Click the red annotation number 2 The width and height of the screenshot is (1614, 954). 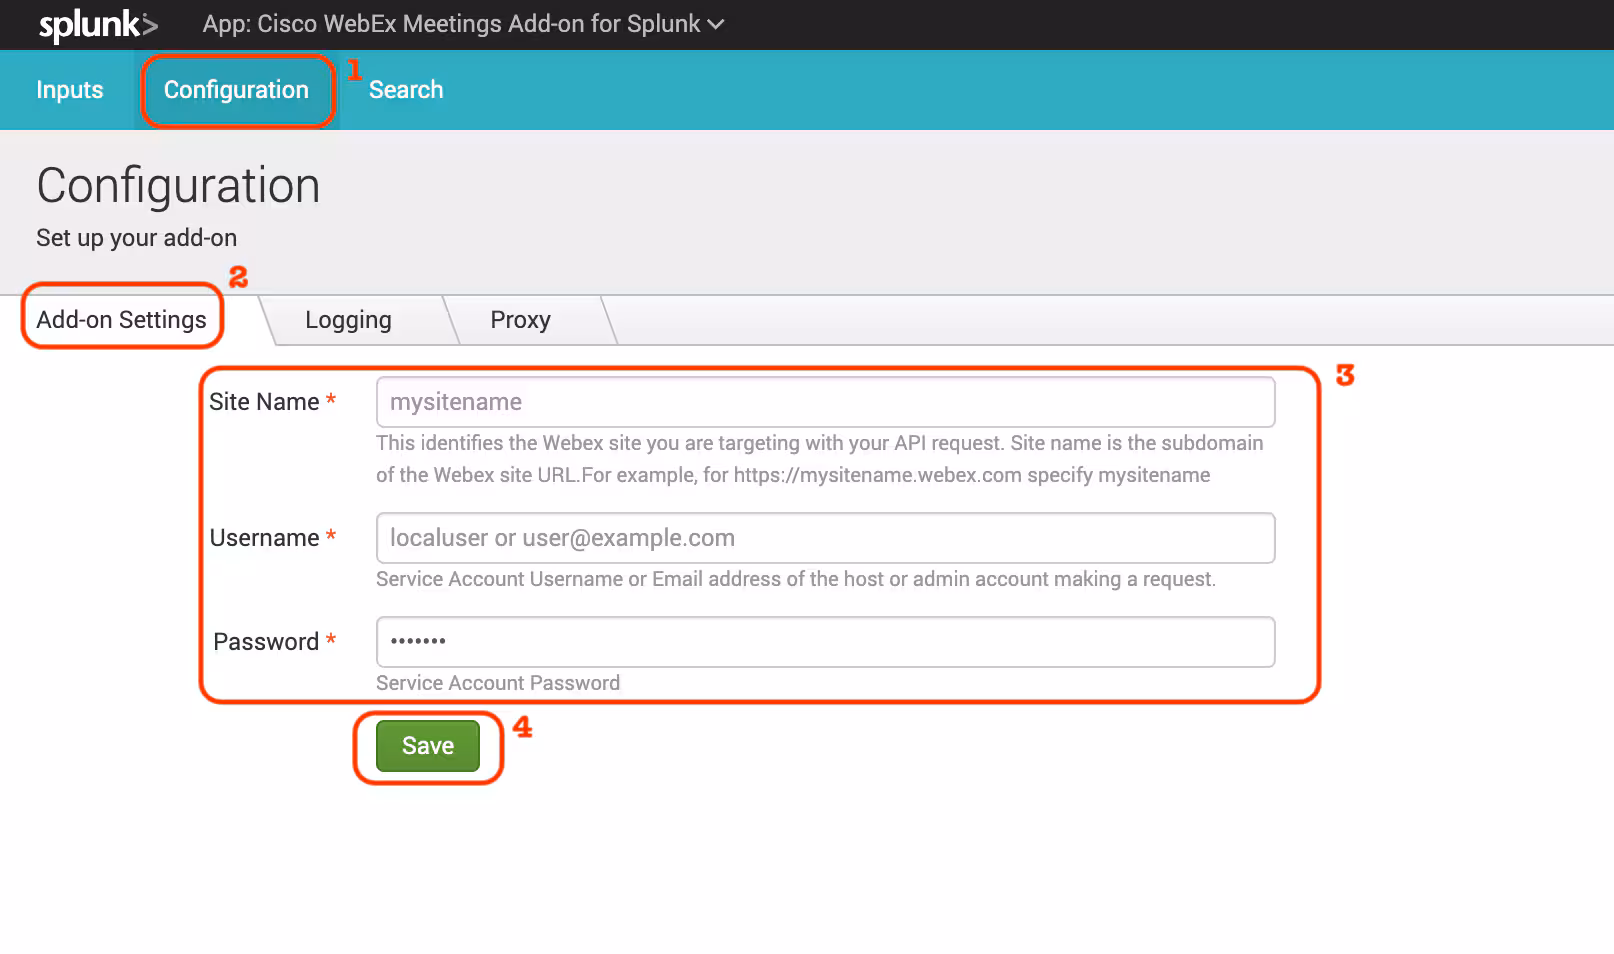pyautogui.click(x=238, y=277)
